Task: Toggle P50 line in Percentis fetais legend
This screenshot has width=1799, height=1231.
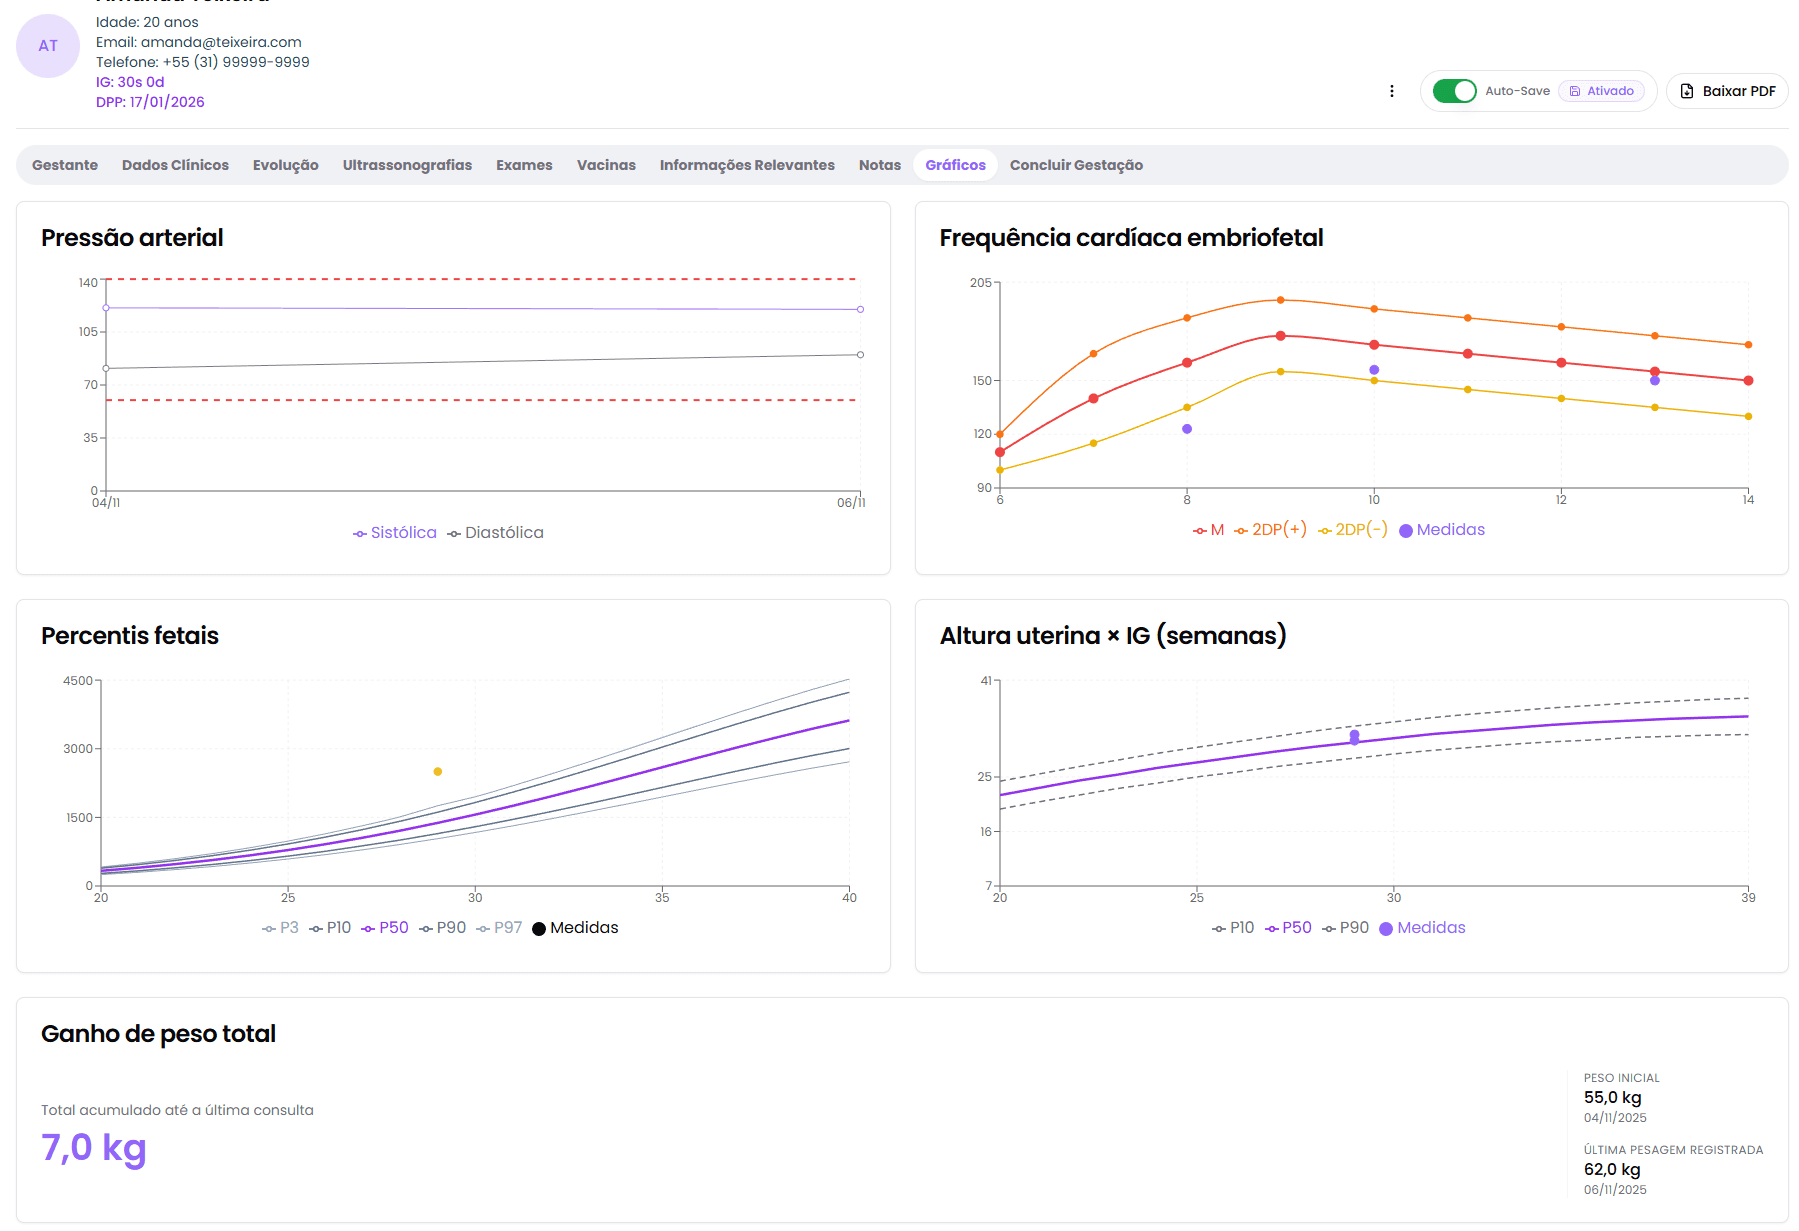Action: (385, 928)
